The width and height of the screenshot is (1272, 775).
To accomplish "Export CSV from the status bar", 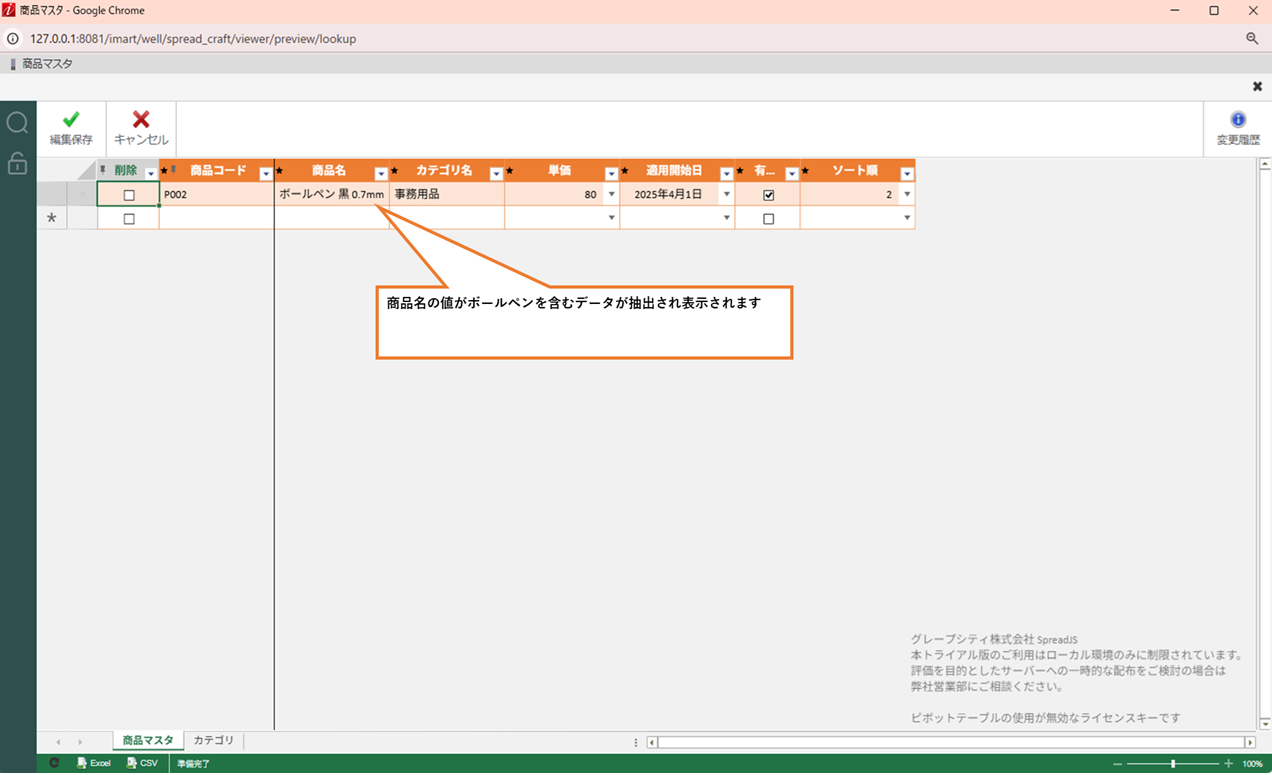I will [x=142, y=763].
